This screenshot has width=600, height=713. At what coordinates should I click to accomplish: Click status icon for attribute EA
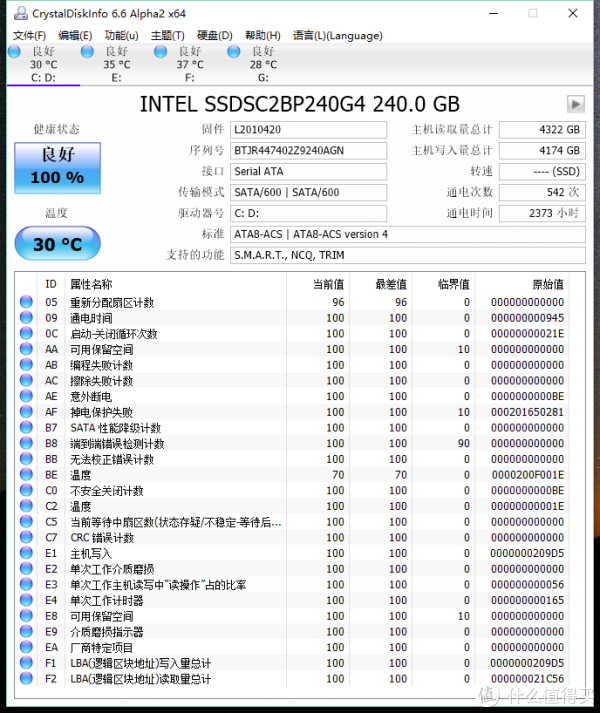point(26,647)
